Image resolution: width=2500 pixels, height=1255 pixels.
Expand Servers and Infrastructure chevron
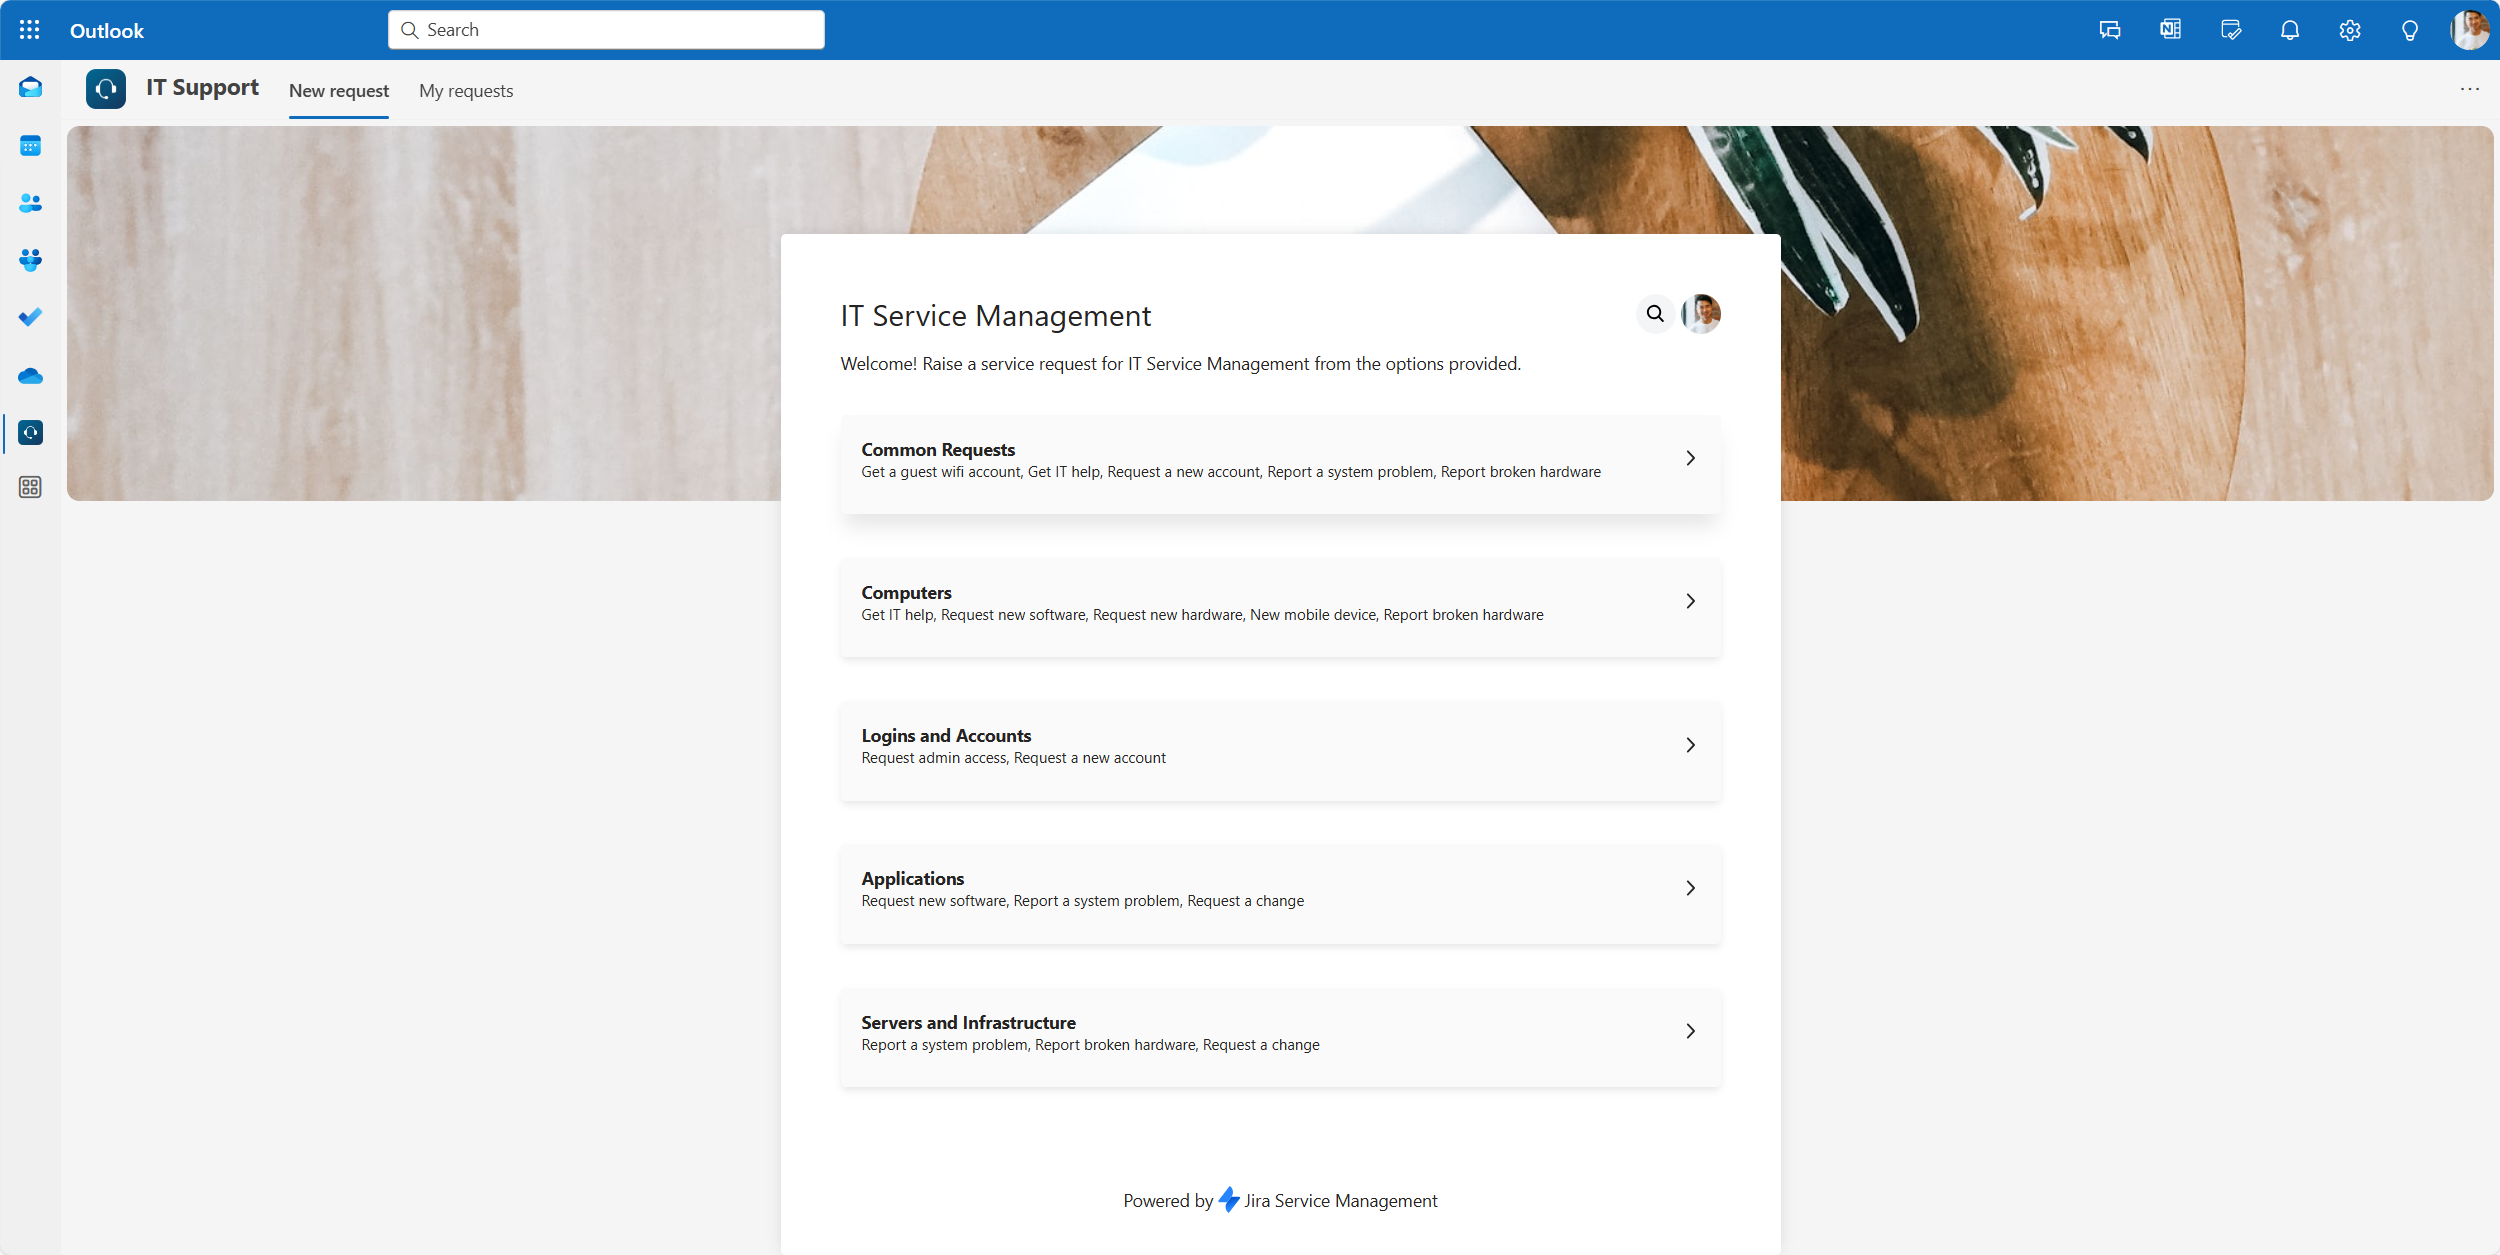(x=1691, y=1031)
